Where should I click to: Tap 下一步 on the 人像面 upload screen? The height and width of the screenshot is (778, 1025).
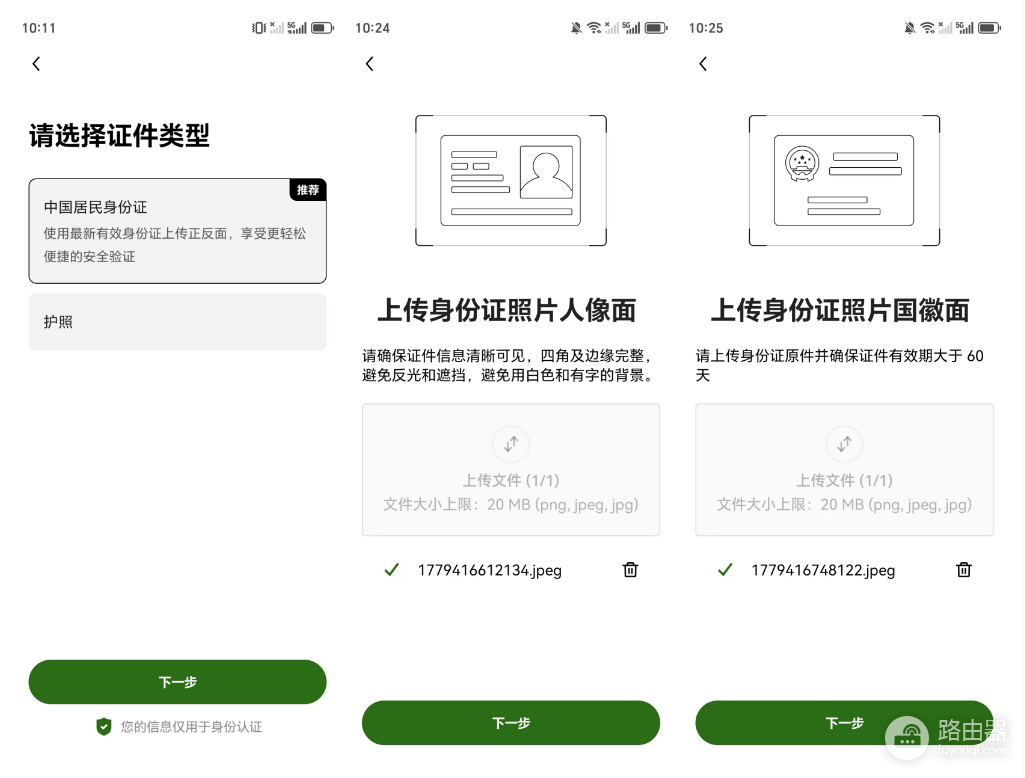[x=511, y=722]
